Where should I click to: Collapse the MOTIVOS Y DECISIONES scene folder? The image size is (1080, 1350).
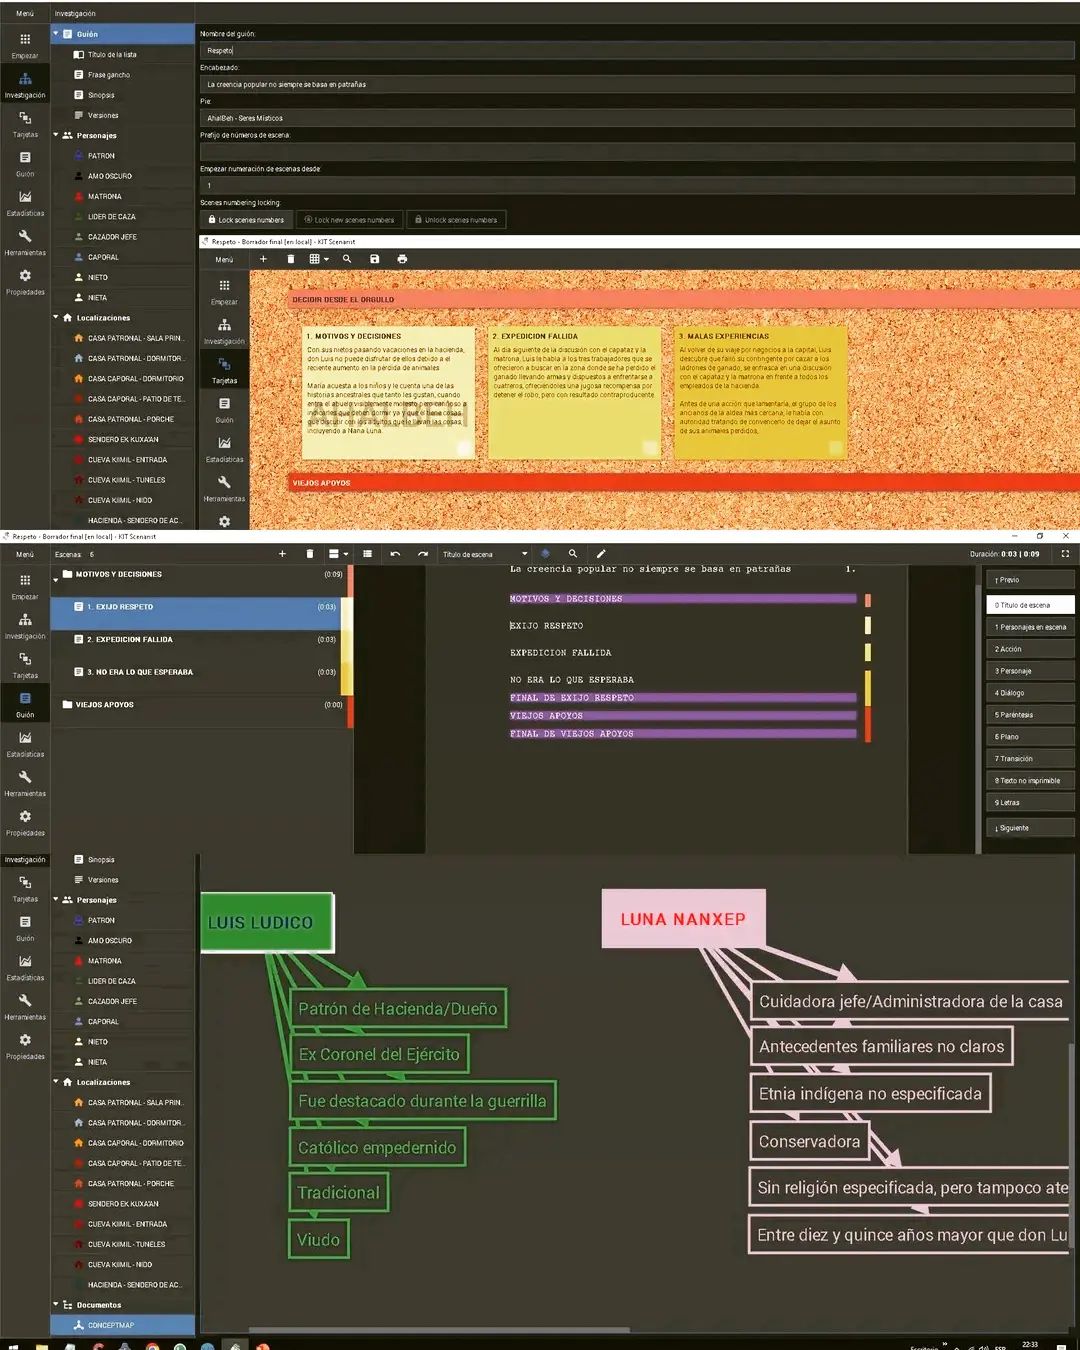click(x=55, y=578)
